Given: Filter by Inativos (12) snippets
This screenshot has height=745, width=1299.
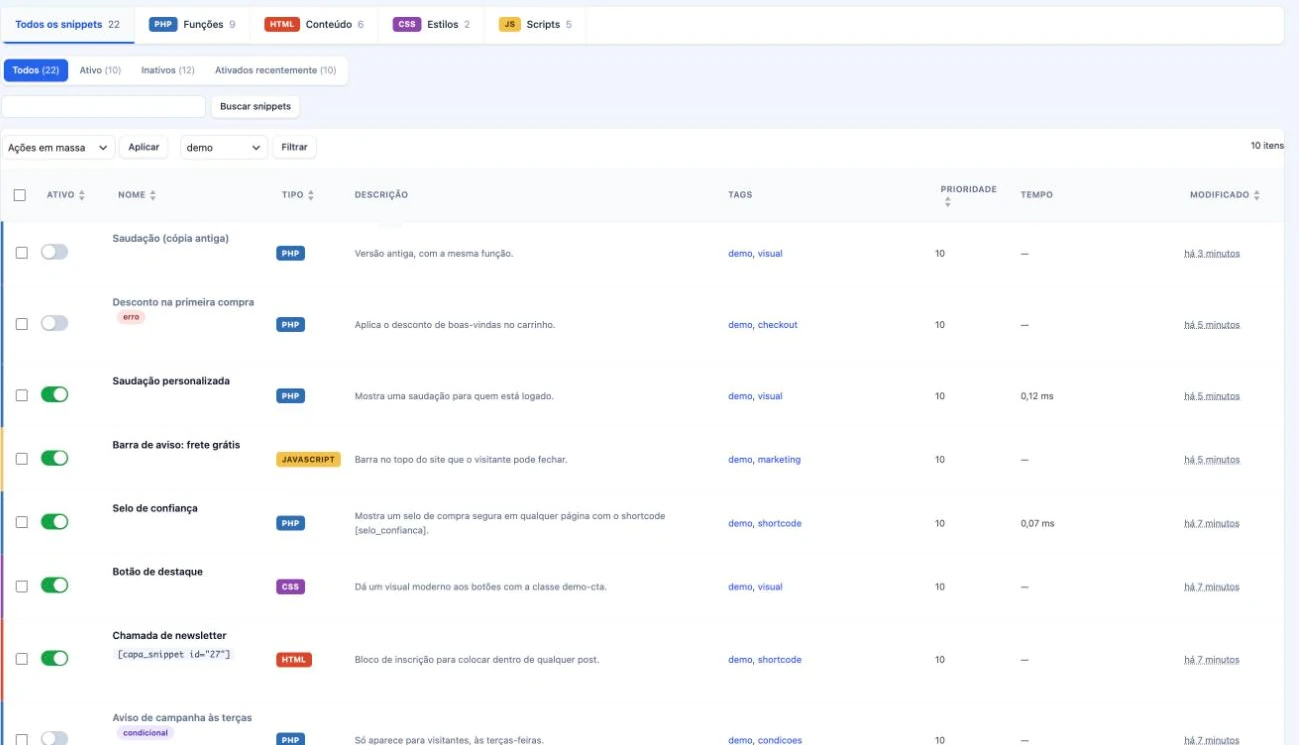Looking at the screenshot, I should tap(168, 70).
